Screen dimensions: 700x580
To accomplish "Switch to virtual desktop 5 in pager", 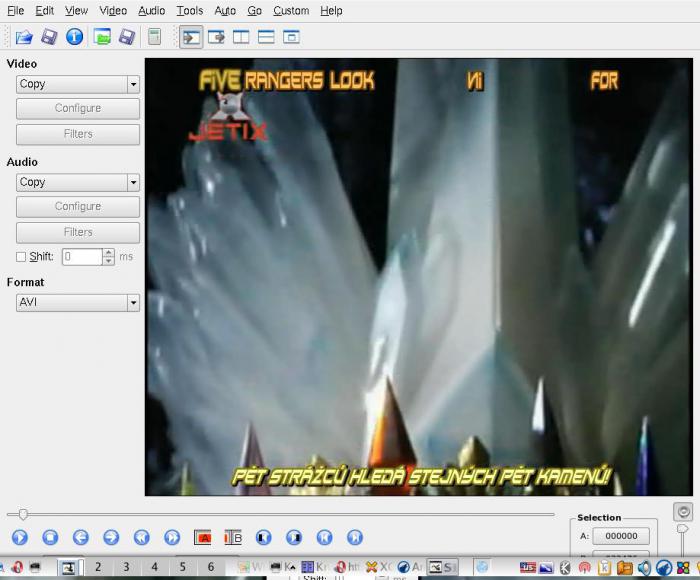I will pos(183,567).
